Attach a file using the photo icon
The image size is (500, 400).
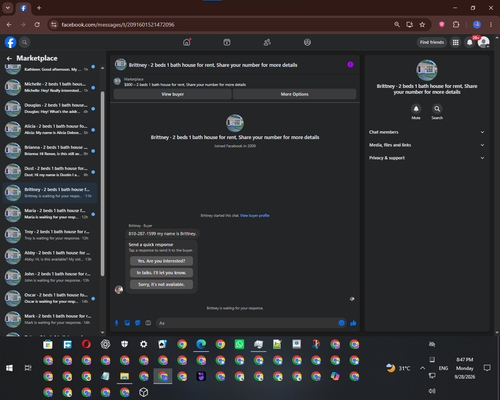127,323
